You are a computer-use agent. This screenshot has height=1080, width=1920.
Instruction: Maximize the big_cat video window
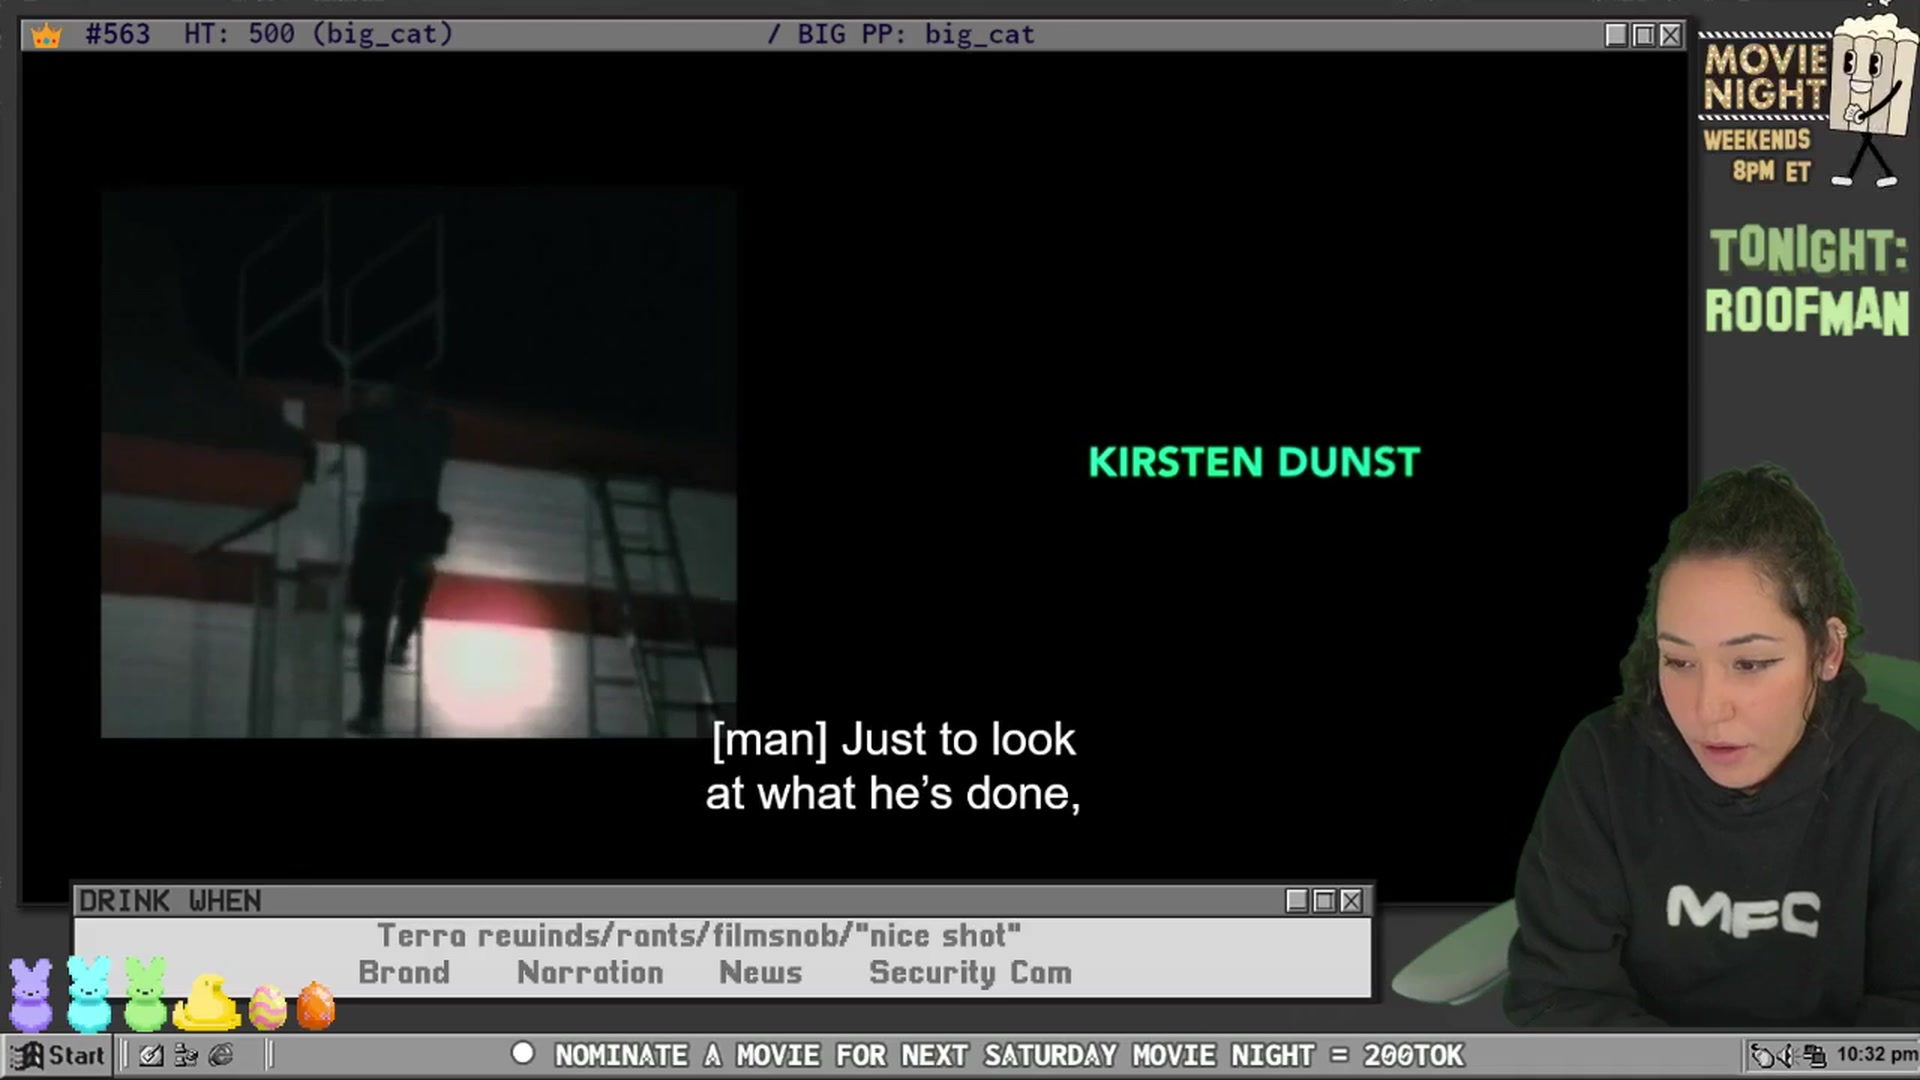point(1643,35)
